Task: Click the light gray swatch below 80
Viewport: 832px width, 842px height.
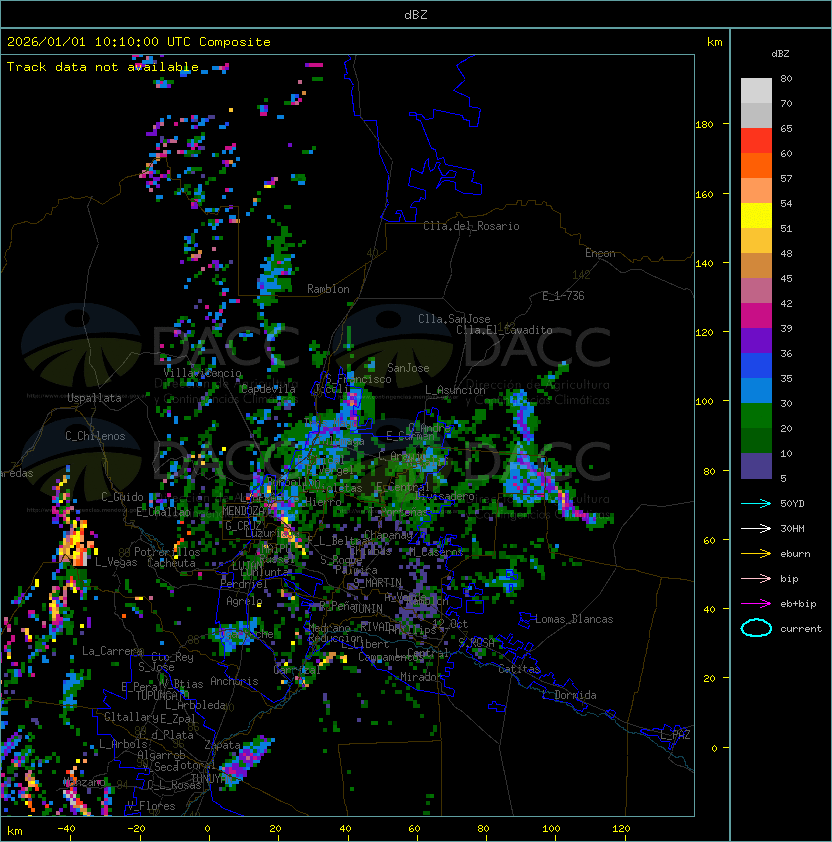Action: point(756,90)
